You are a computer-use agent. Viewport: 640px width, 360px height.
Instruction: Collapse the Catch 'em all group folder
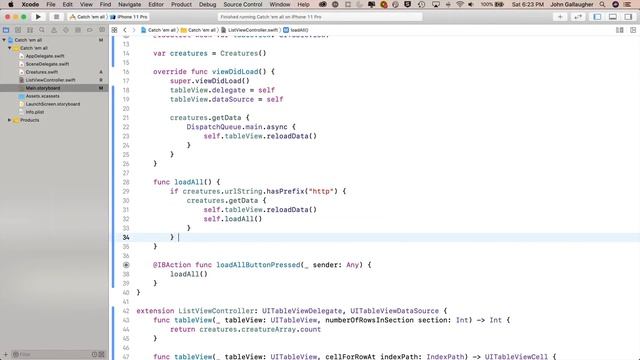pos(10,48)
